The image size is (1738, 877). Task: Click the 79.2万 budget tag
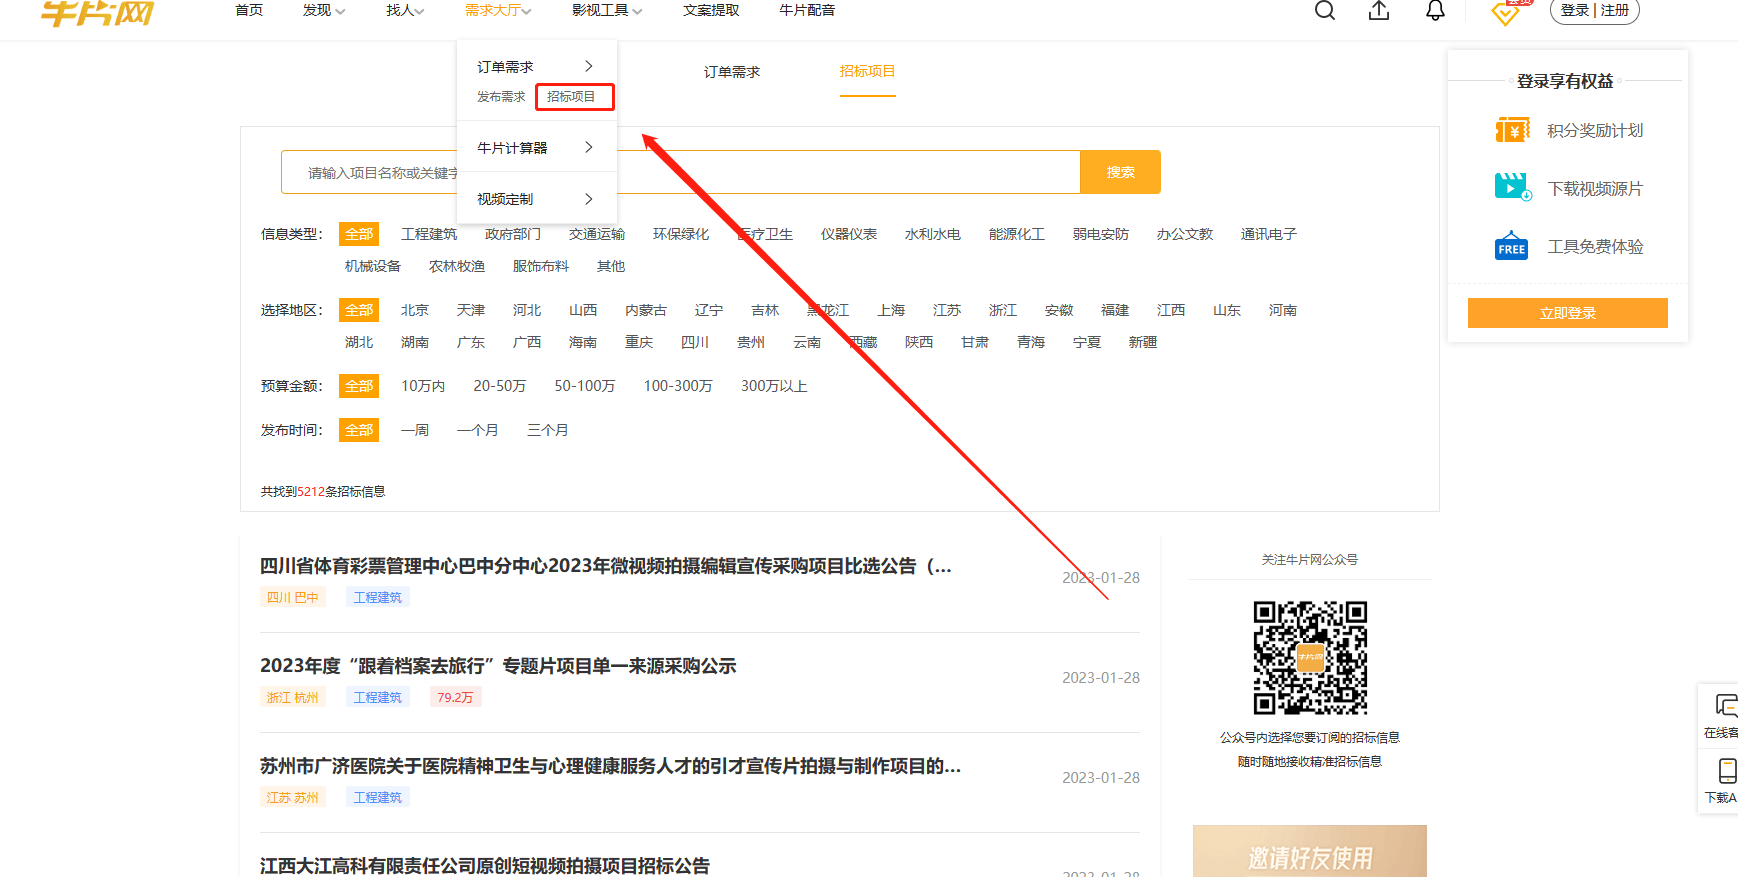455,697
